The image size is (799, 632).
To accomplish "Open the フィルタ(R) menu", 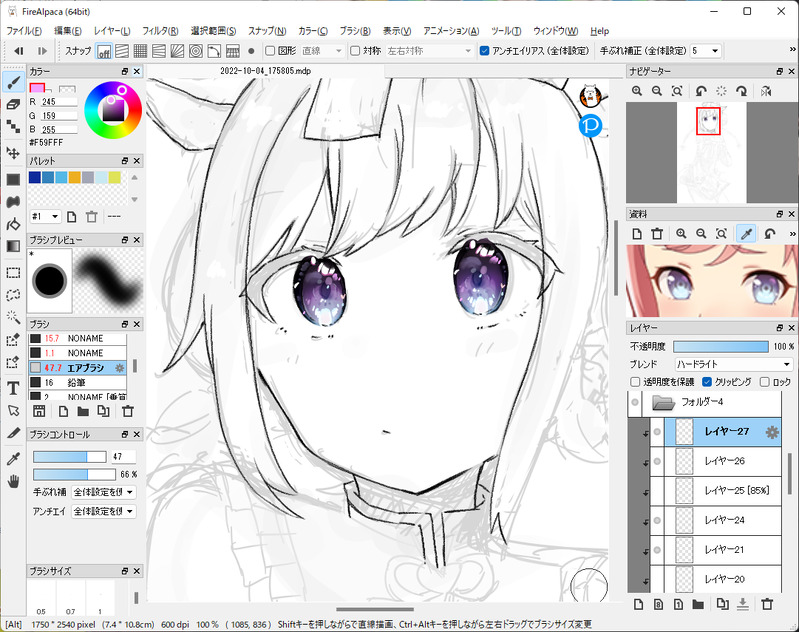I will tap(160, 31).
